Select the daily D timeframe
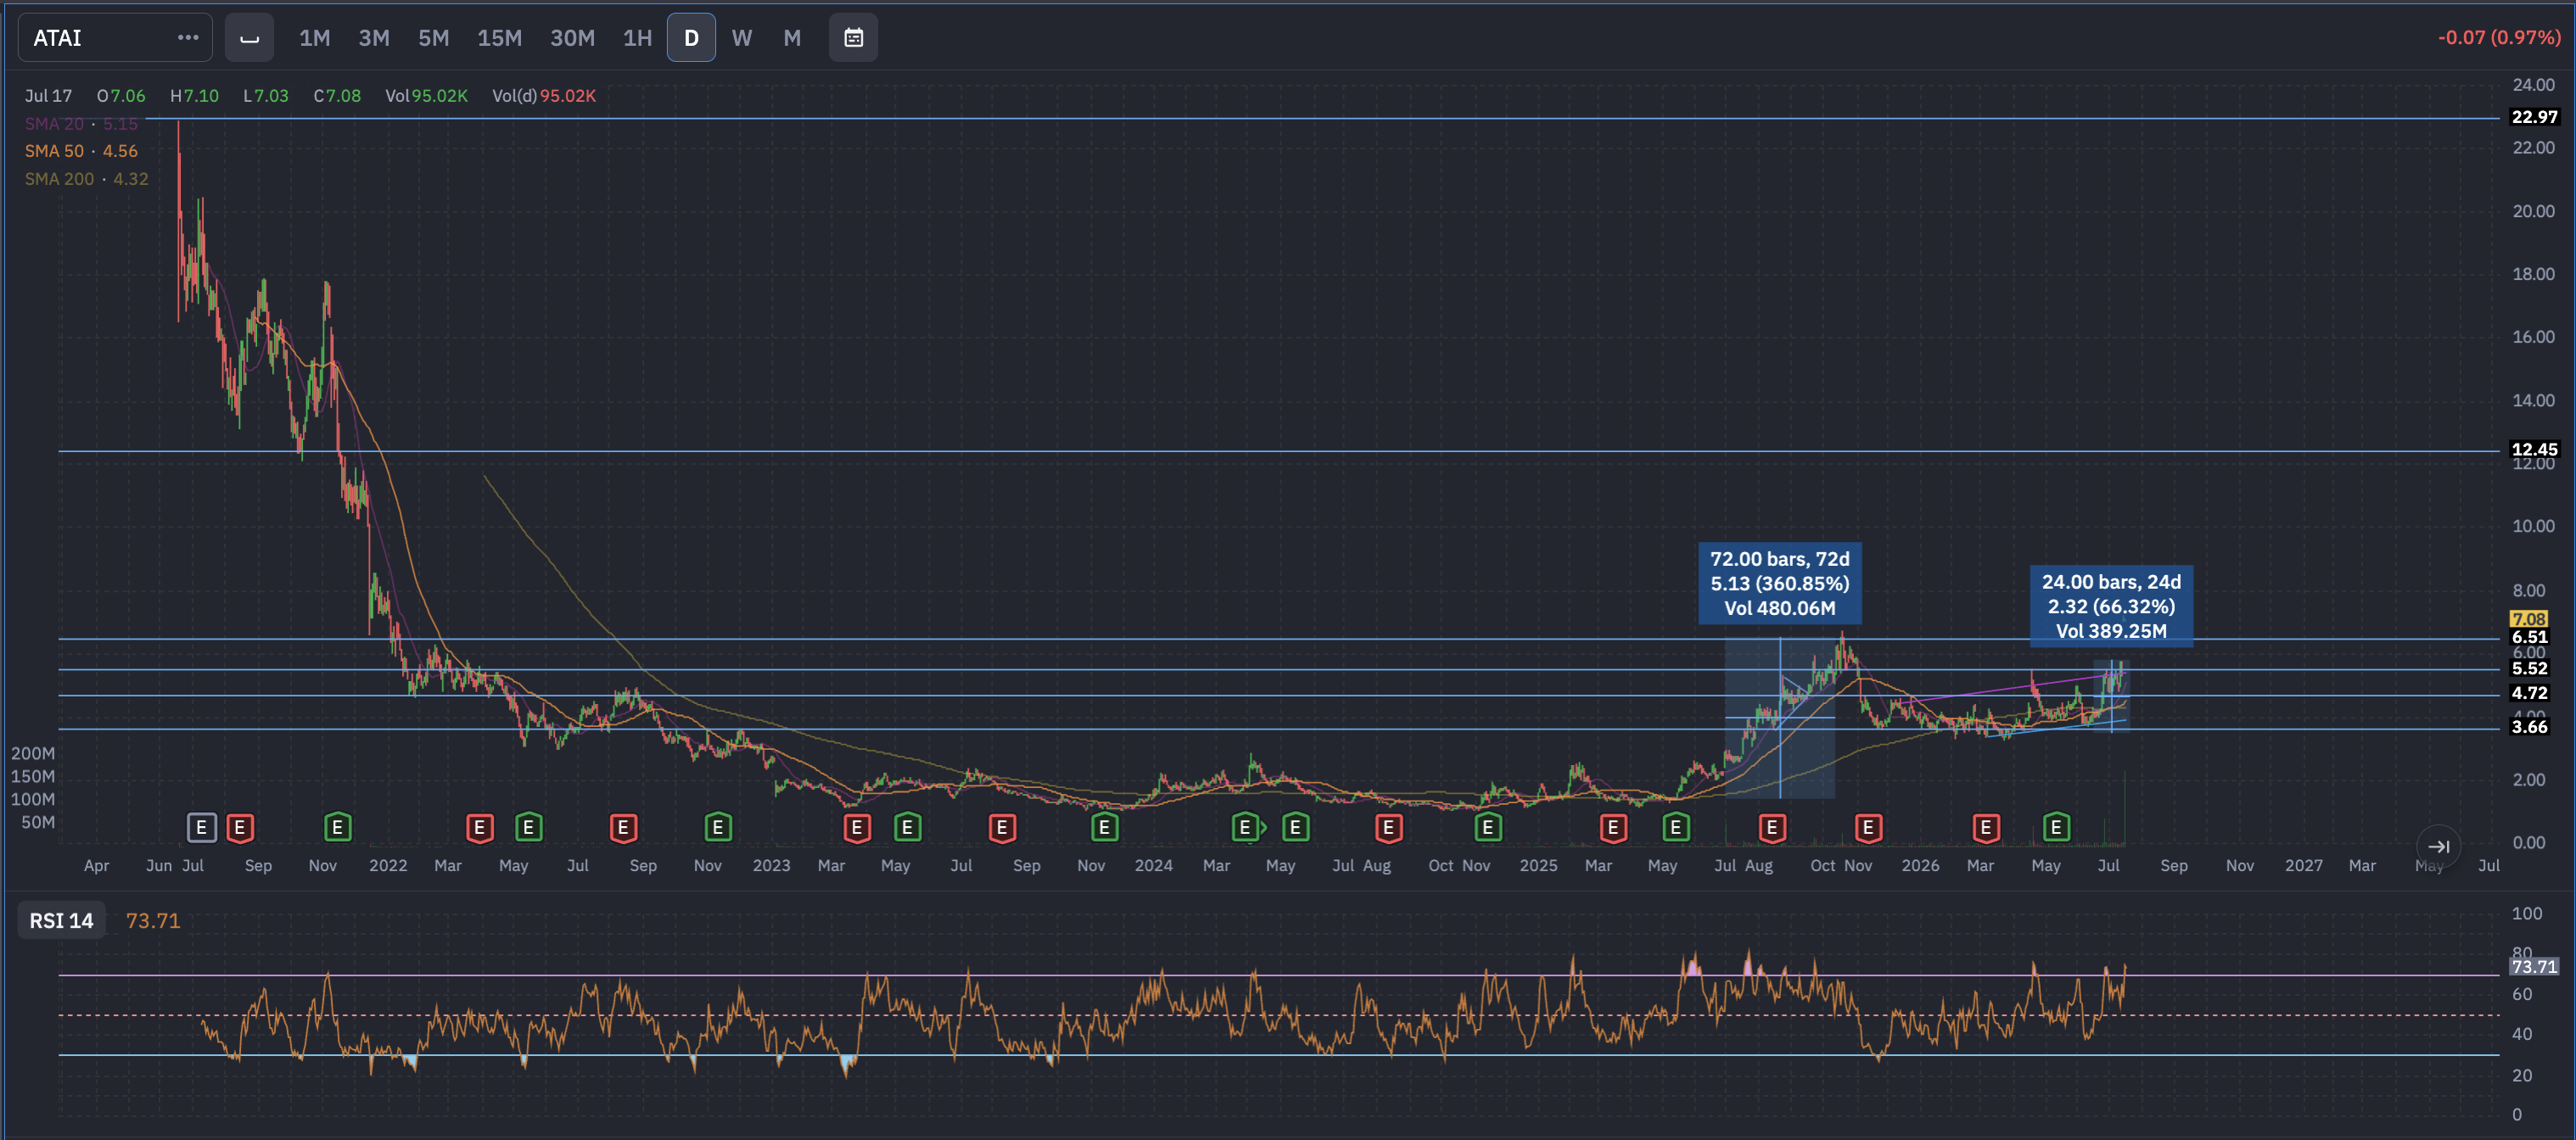This screenshot has width=2576, height=1140. click(x=691, y=38)
